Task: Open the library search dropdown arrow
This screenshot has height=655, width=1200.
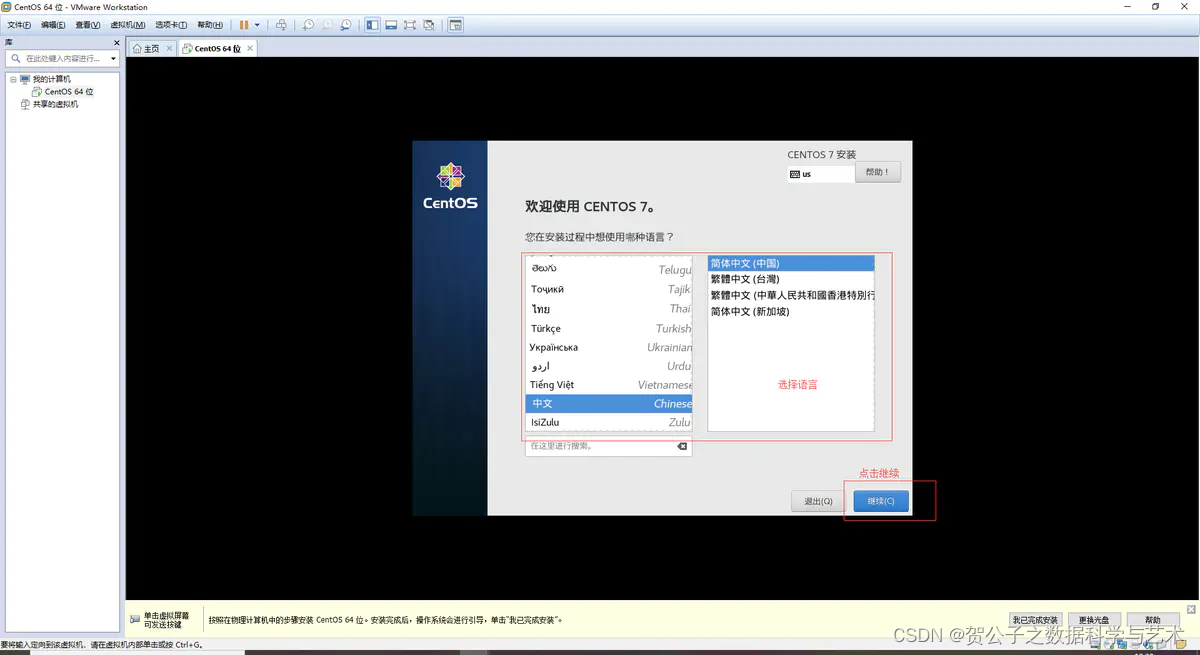Action: (114, 59)
